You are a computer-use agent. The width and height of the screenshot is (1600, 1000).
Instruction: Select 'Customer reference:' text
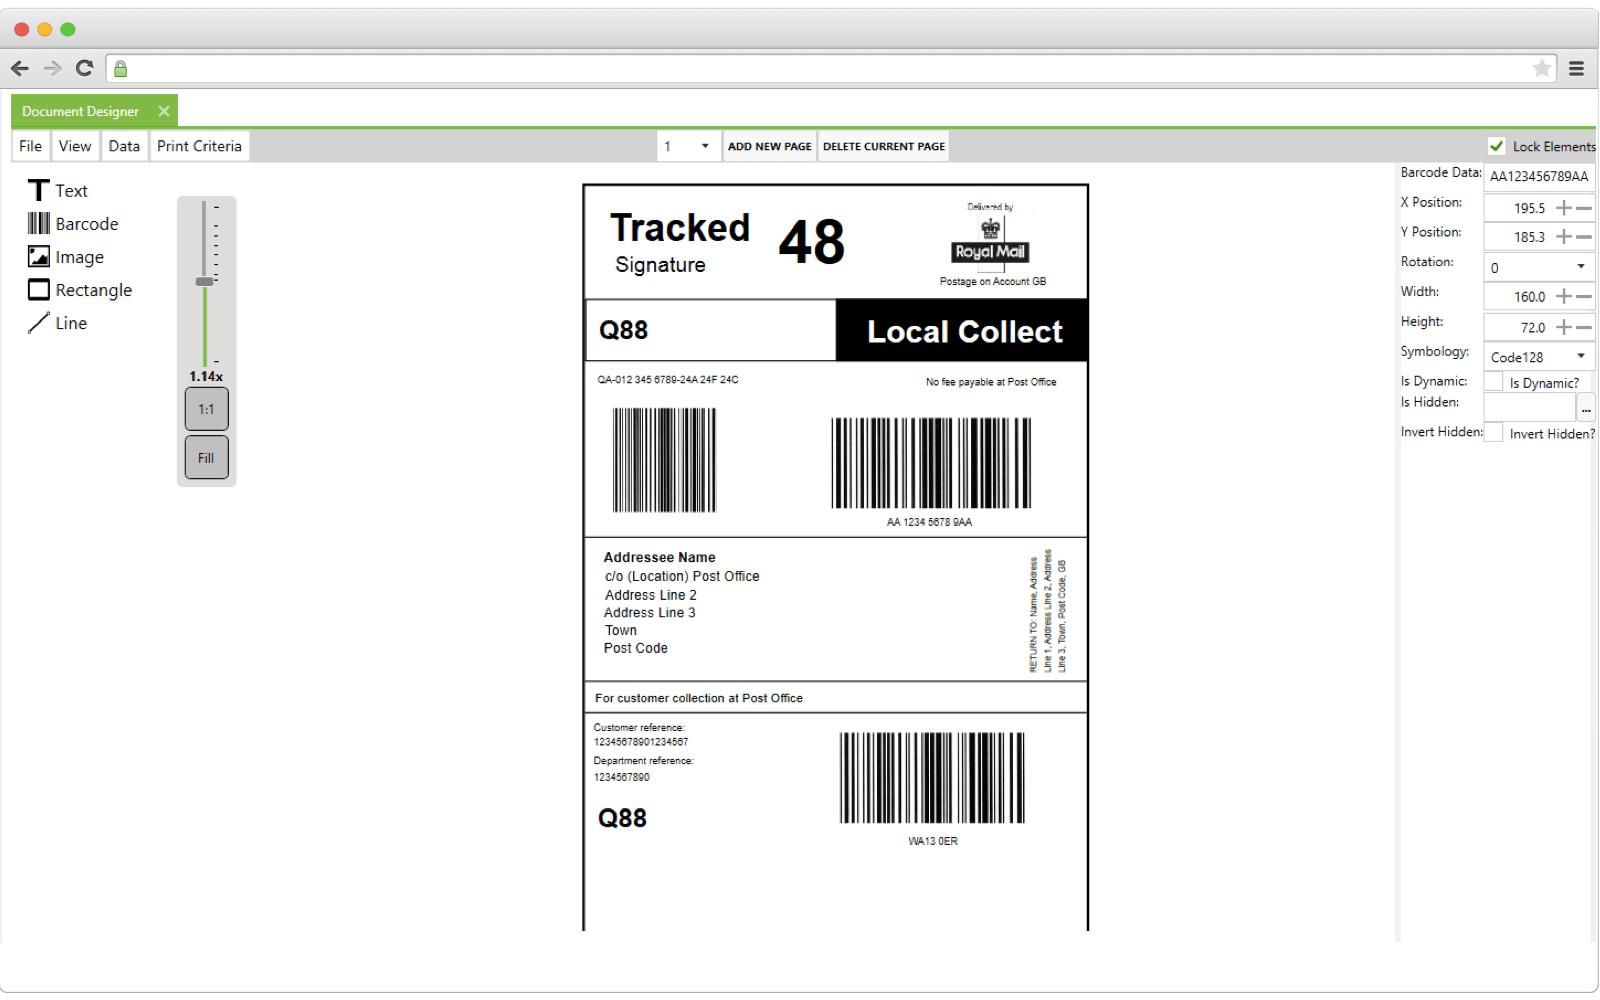click(639, 727)
